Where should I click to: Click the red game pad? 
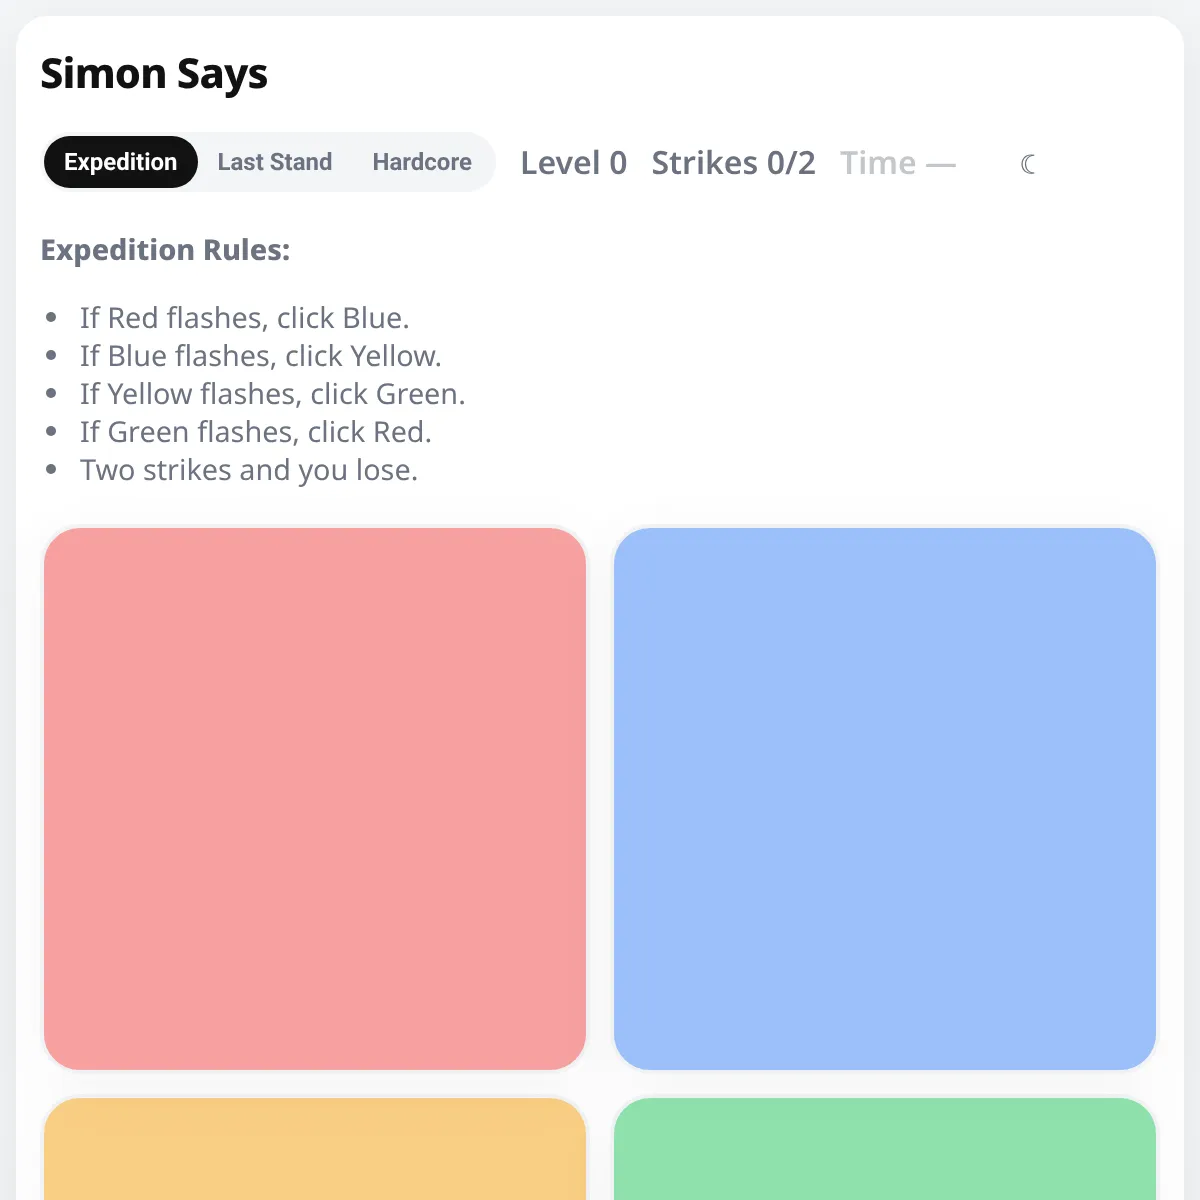[315, 799]
